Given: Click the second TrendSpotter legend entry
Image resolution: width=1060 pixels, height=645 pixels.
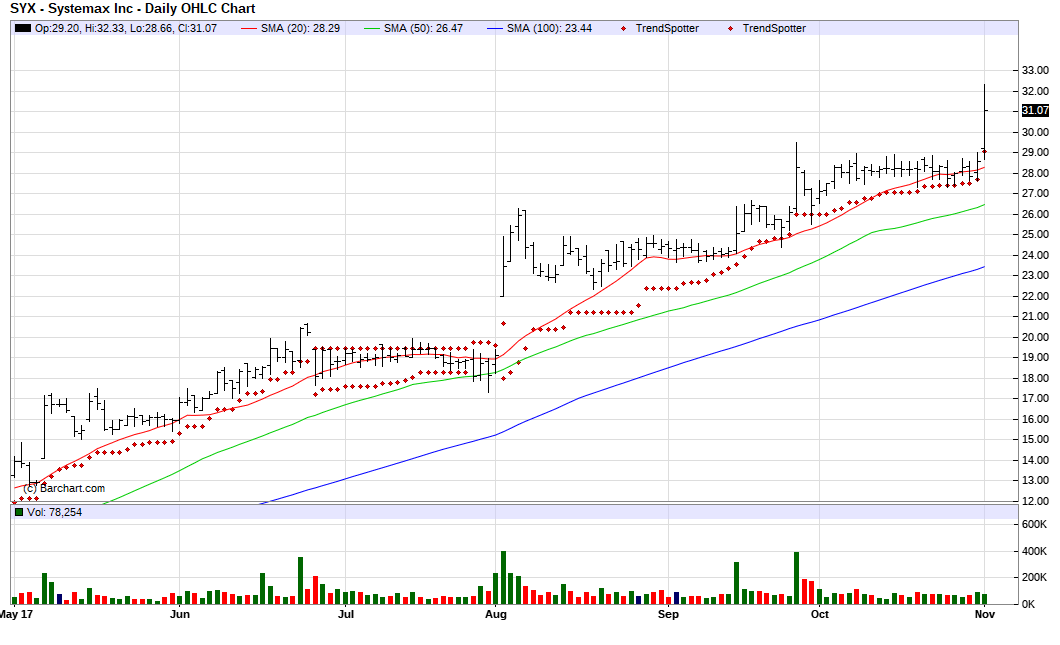Looking at the screenshot, I should [767, 28].
